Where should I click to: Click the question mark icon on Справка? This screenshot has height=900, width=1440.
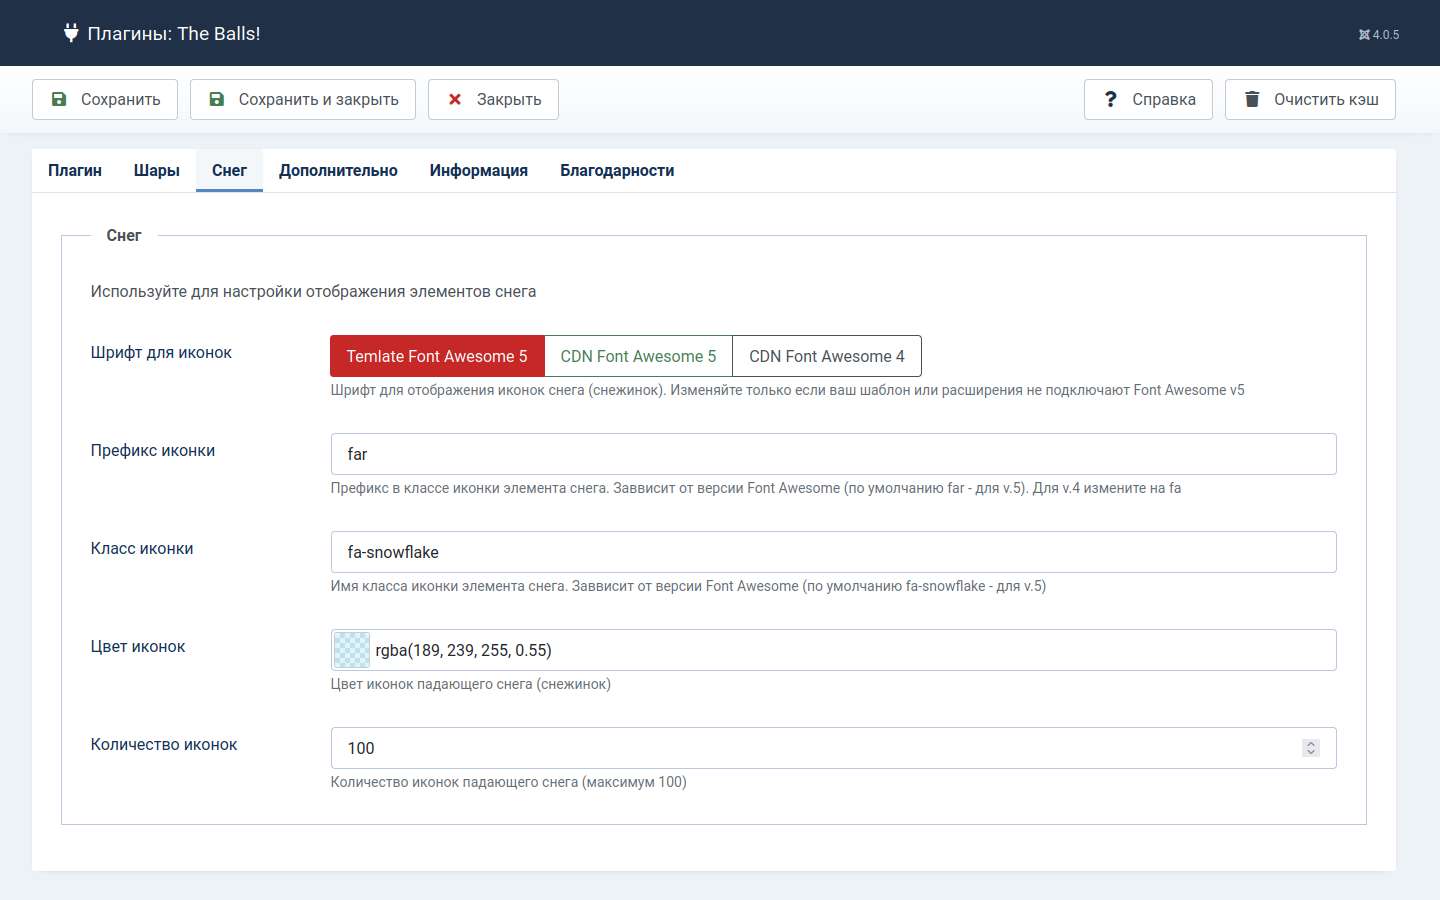[1110, 99]
